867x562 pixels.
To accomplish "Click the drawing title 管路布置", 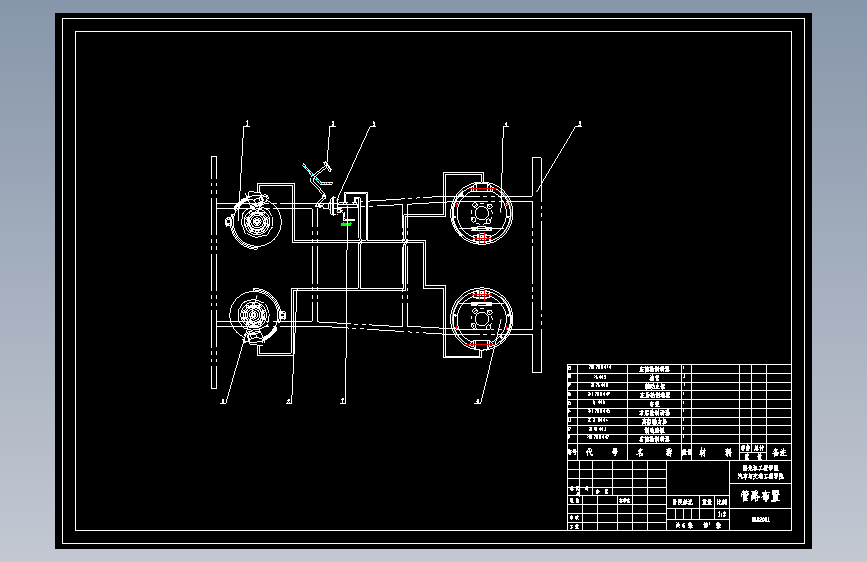I will pos(760,496).
